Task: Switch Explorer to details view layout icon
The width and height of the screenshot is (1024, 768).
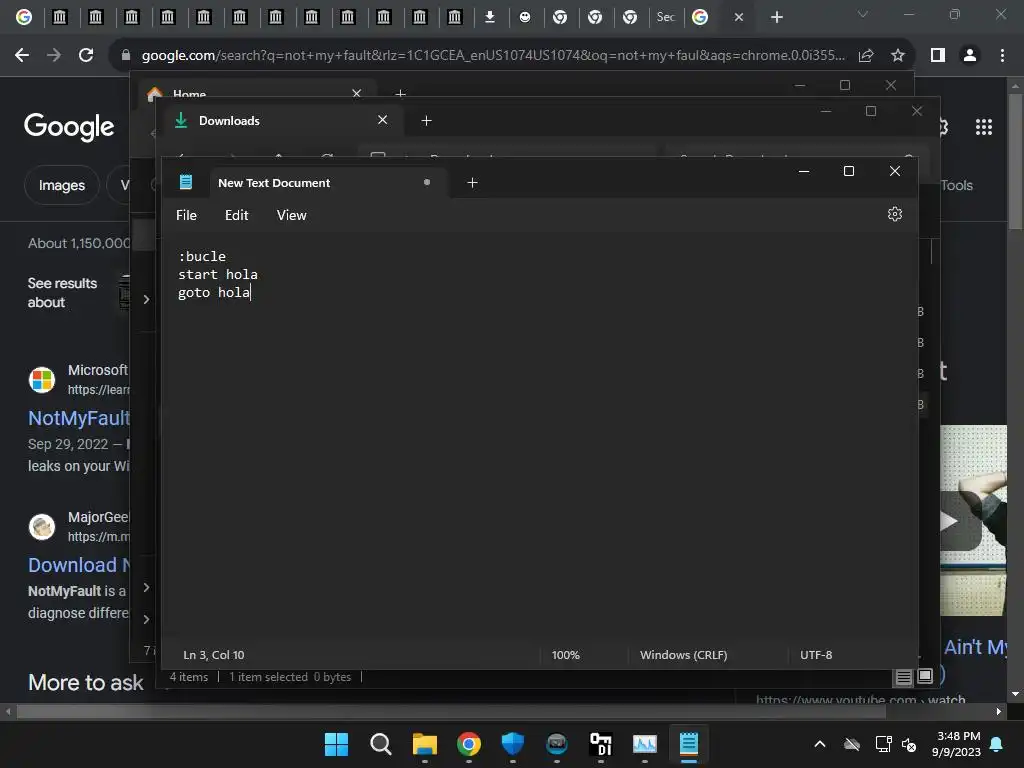Action: (903, 677)
